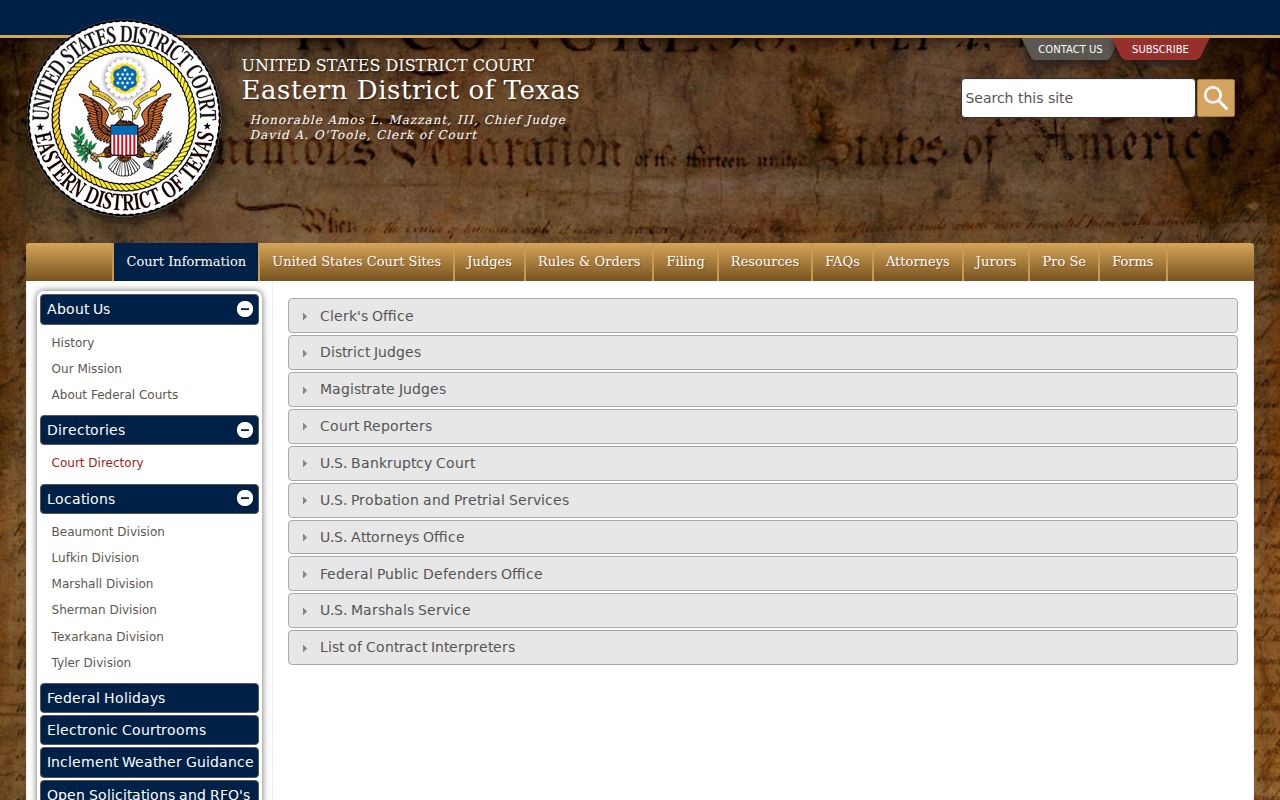Collapse About Us section minus icon
1280x800 pixels.
pyautogui.click(x=245, y=309)
